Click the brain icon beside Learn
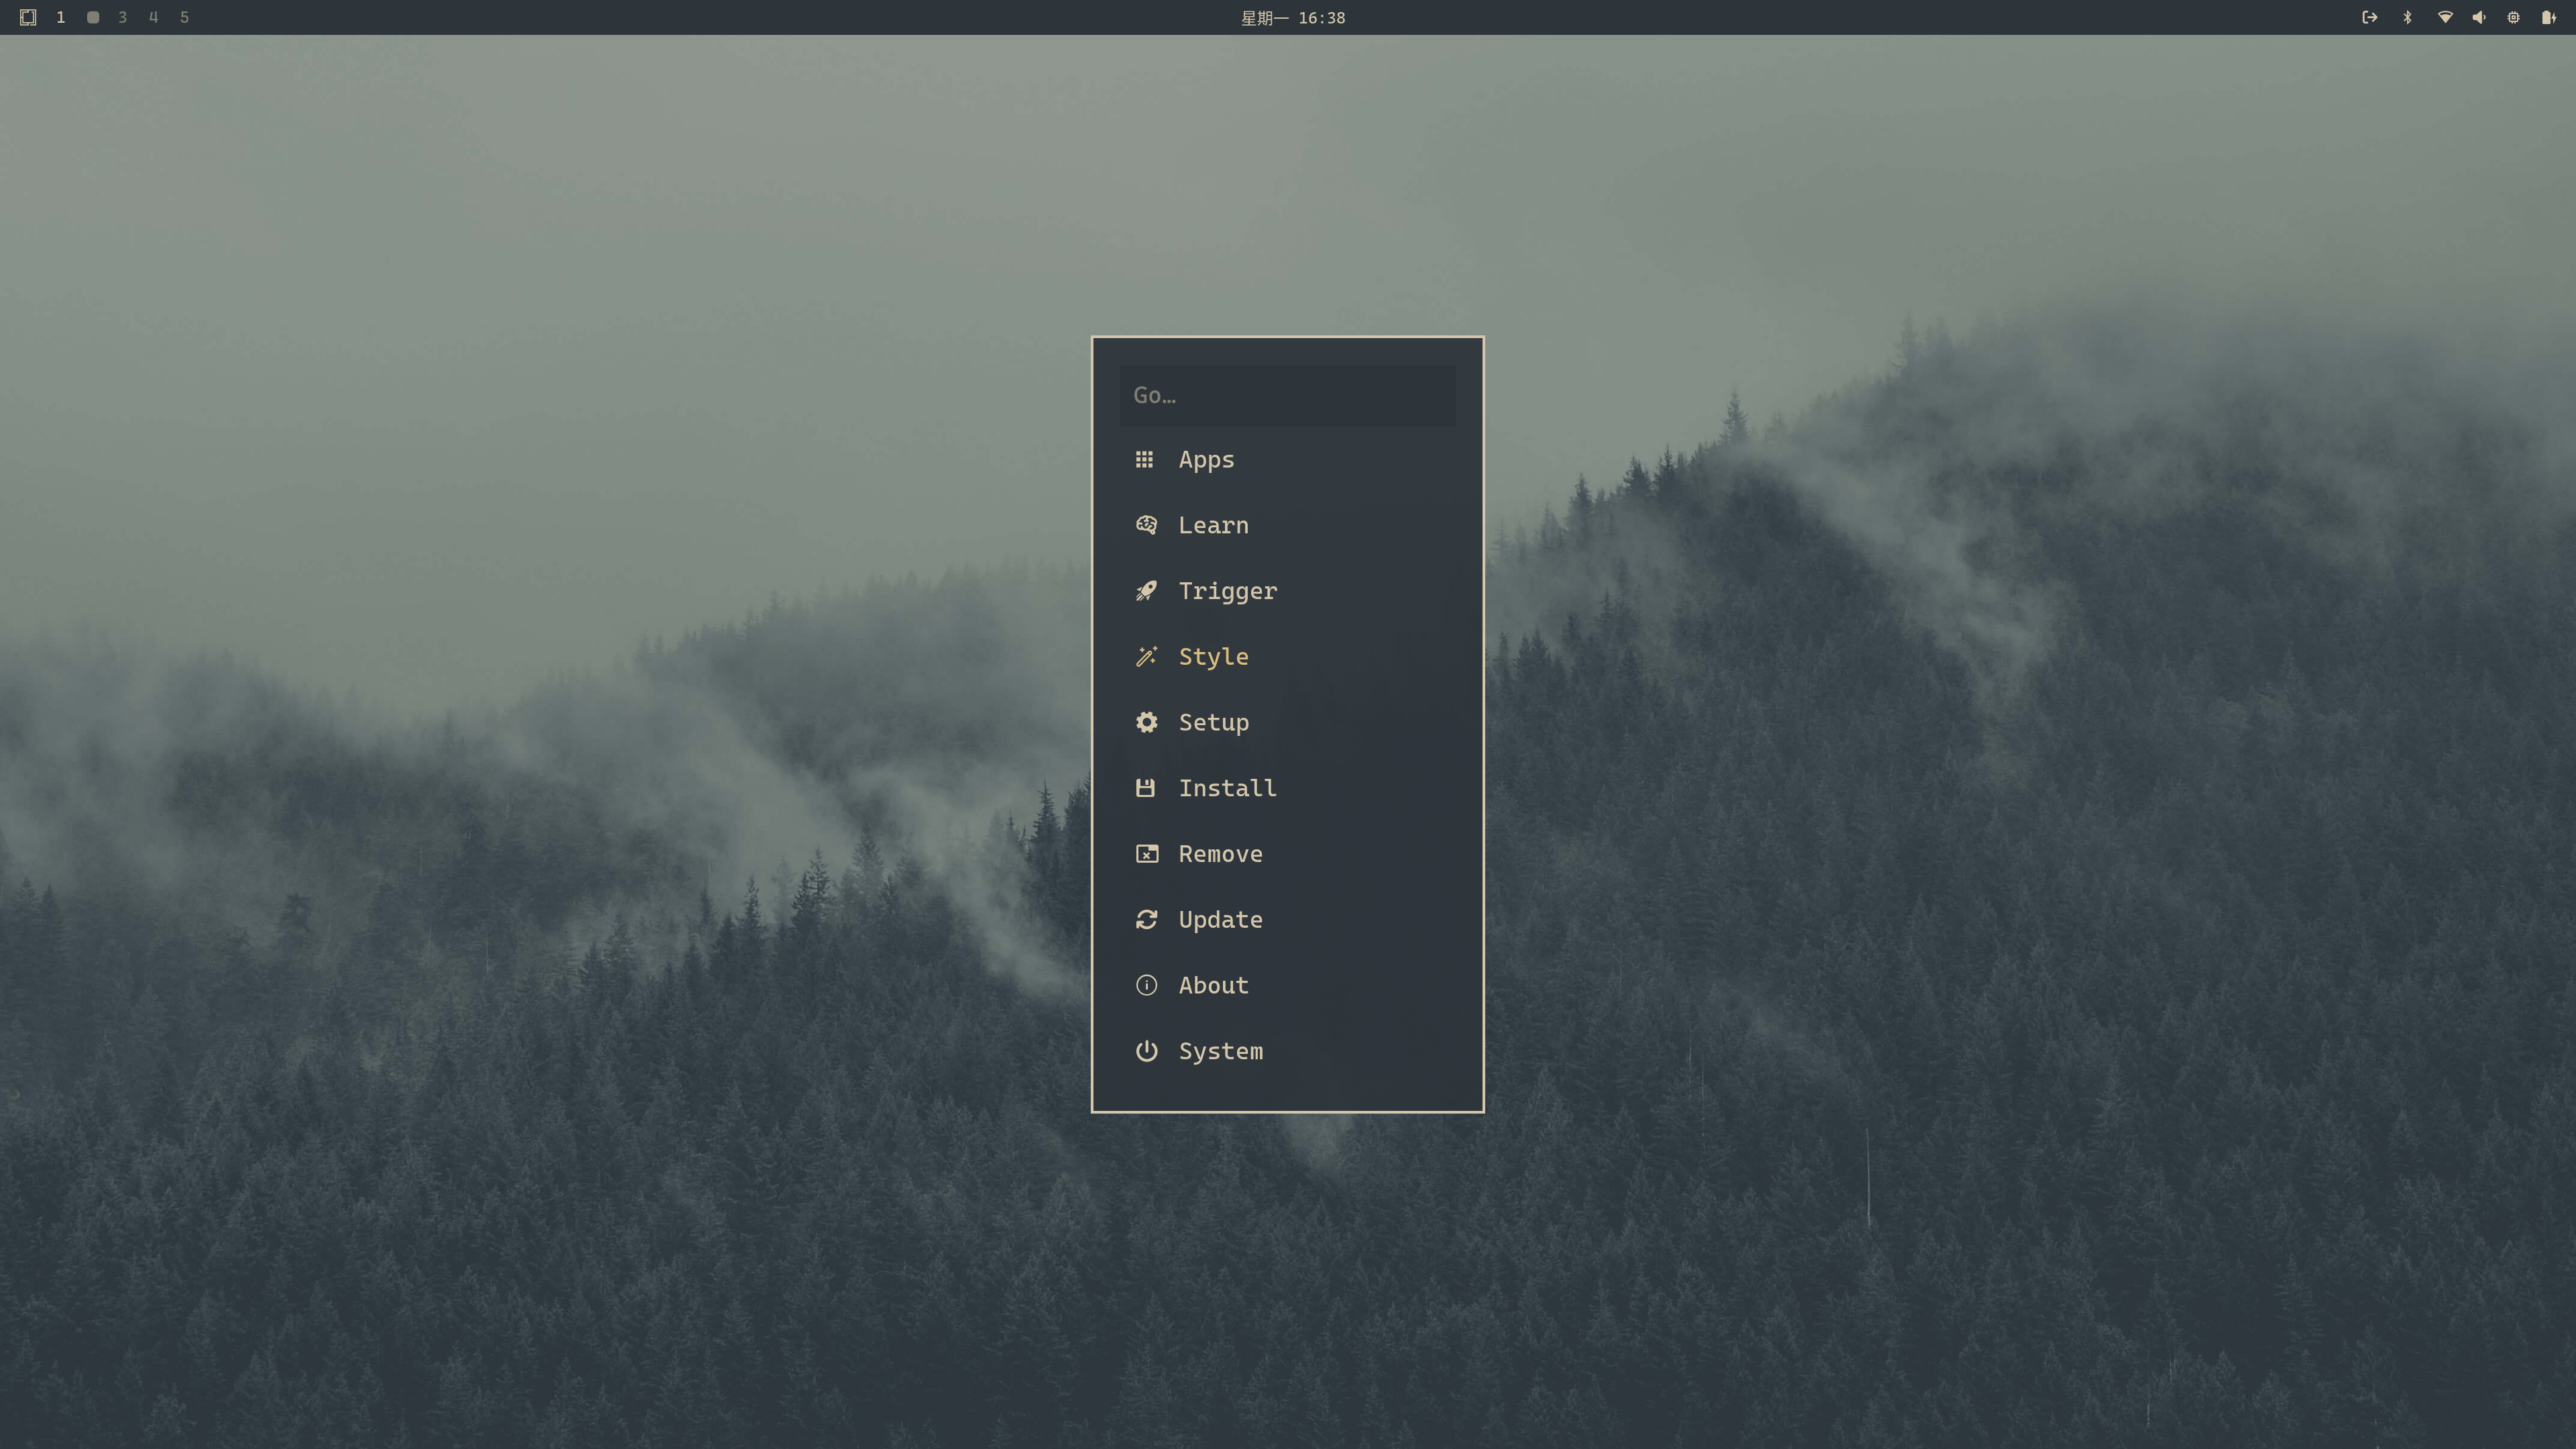The height and width of the screenshot is (1449, 2576). click(1146, 525)
